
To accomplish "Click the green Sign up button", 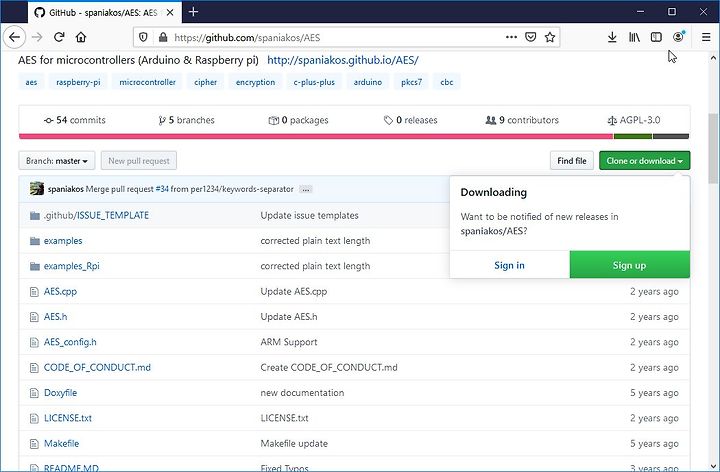I will [630, 265].
